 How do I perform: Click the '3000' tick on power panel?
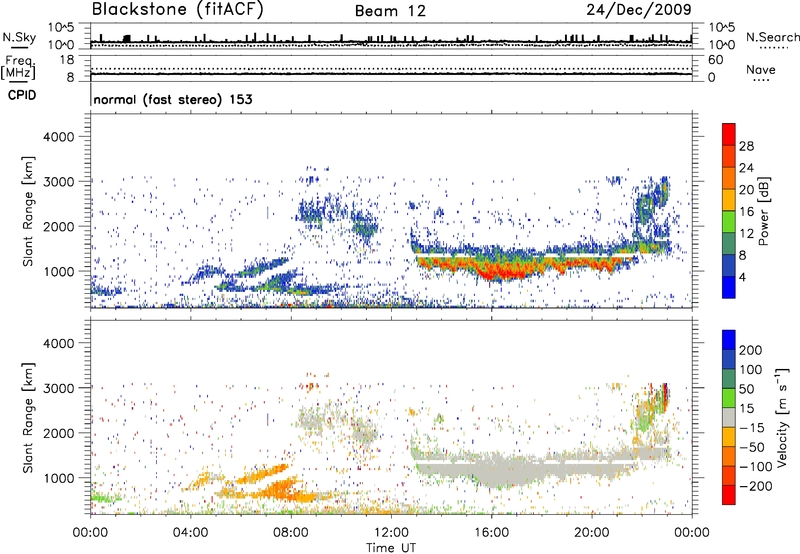point(58,182)
